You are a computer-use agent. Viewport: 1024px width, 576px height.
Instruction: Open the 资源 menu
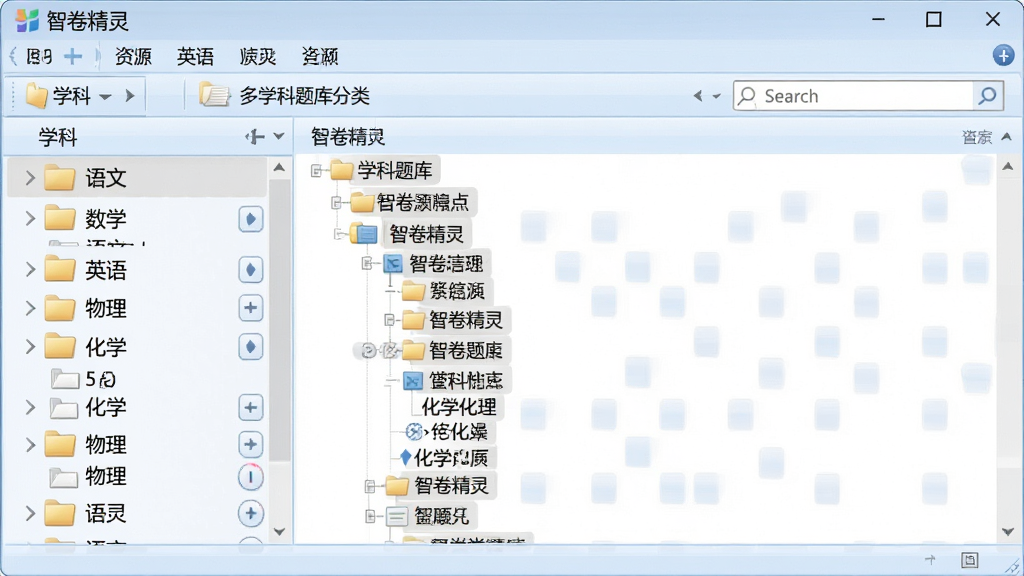click(x=133, y=57)
